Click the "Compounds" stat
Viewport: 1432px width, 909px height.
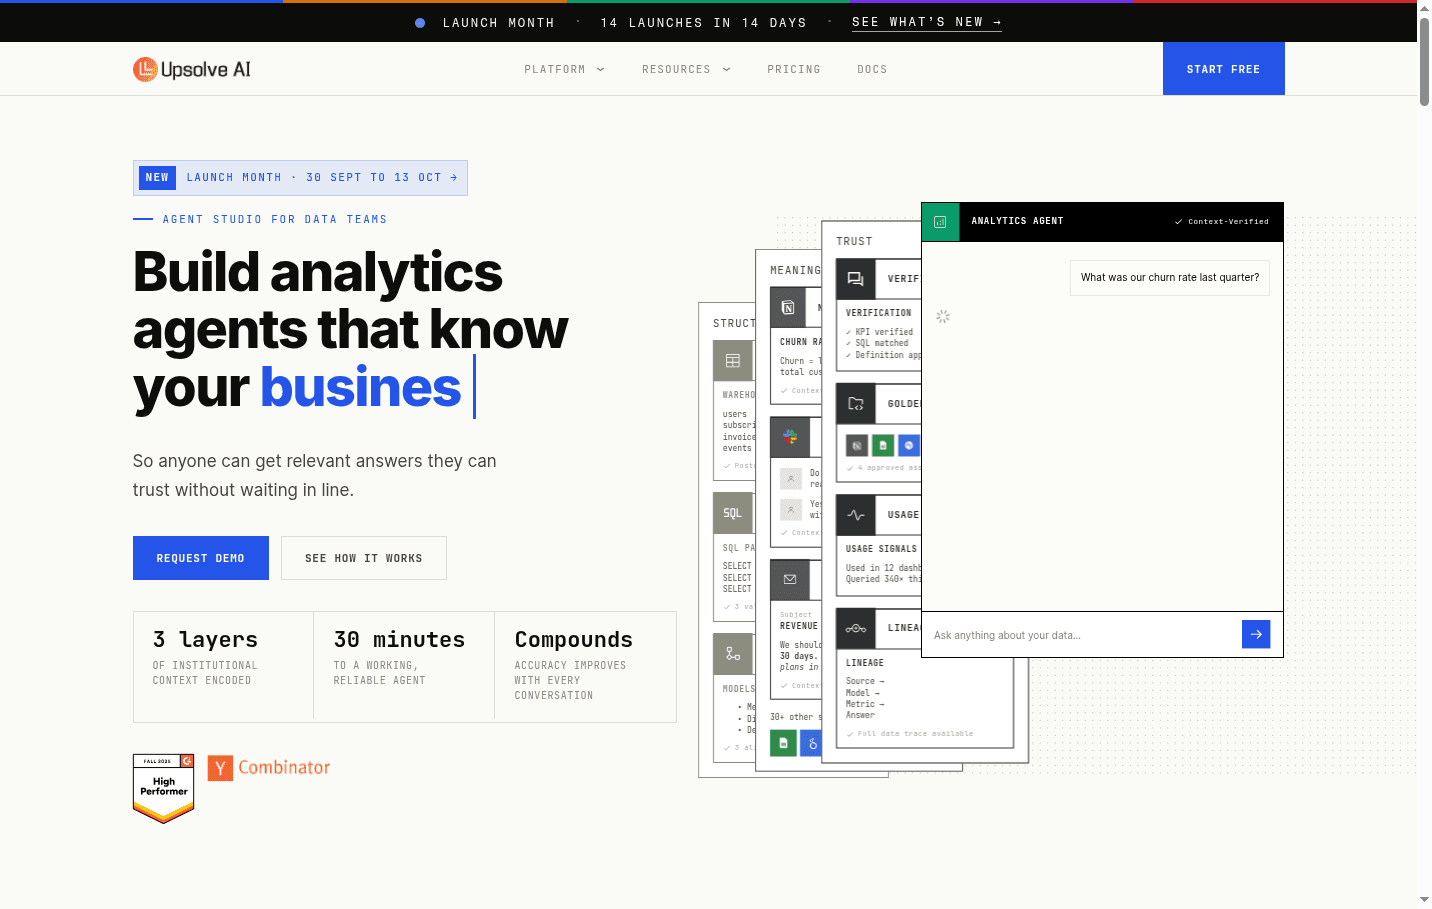pos(585,667)
